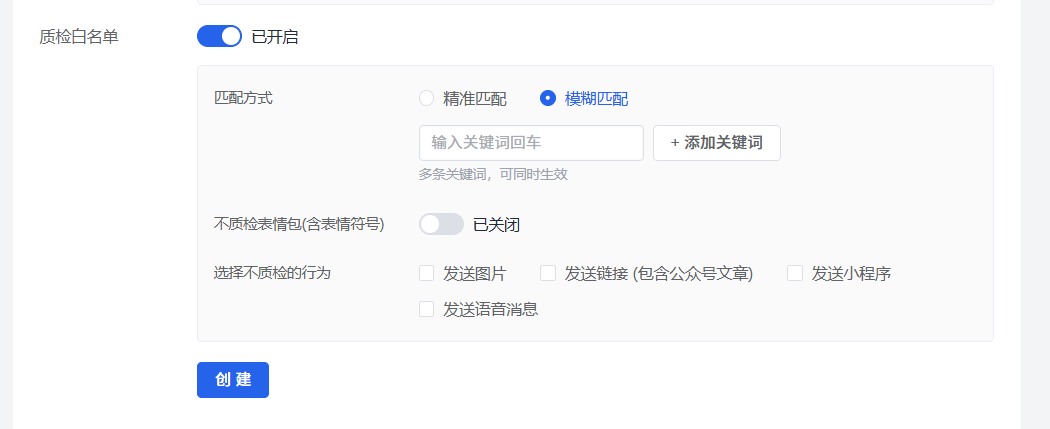This screenshot has width=1050, height=429.
Task: Select the 模糊匹配 radio option
Action: pos(548,98)
